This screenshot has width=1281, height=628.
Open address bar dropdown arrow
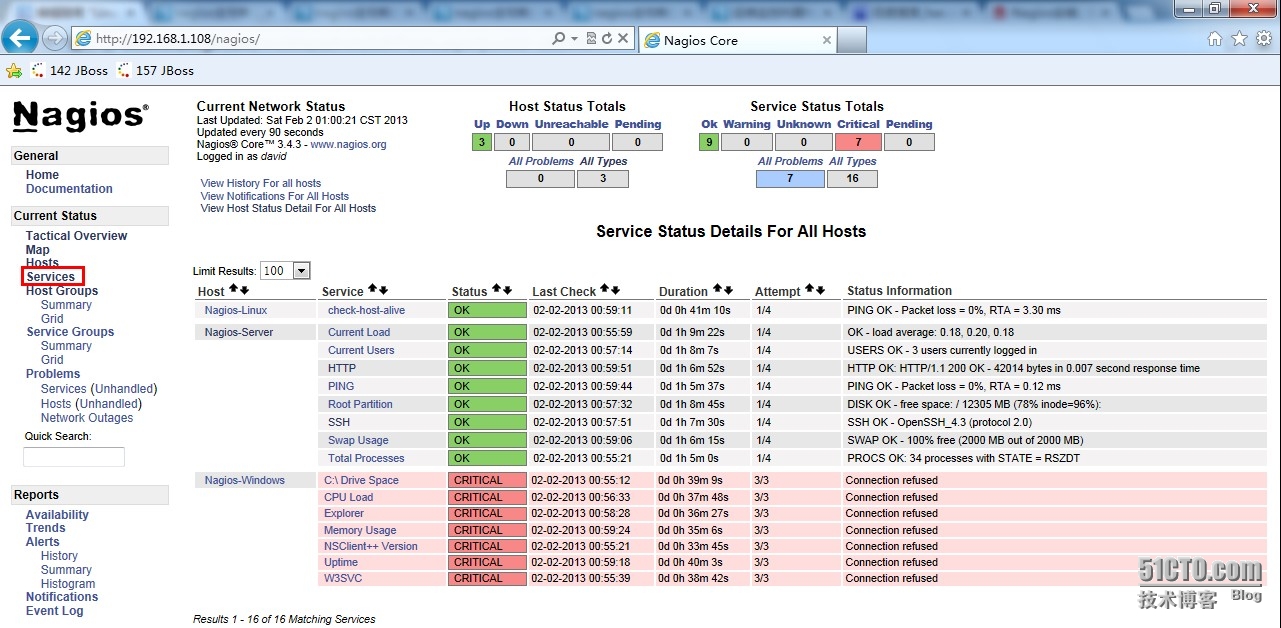pyautogui.click(x=574, y=39)
